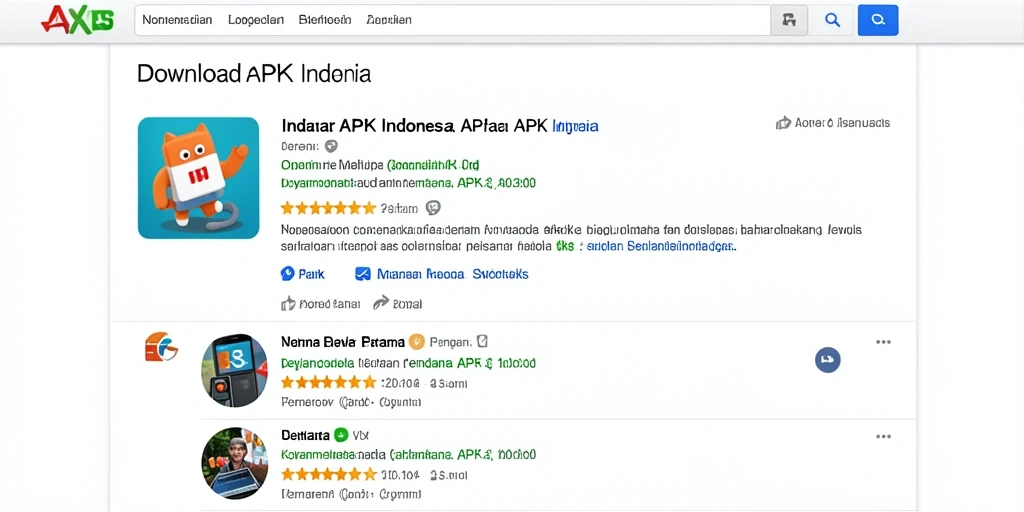Click the 'Download APK Indenia' heading

click(x=254, y=73)
